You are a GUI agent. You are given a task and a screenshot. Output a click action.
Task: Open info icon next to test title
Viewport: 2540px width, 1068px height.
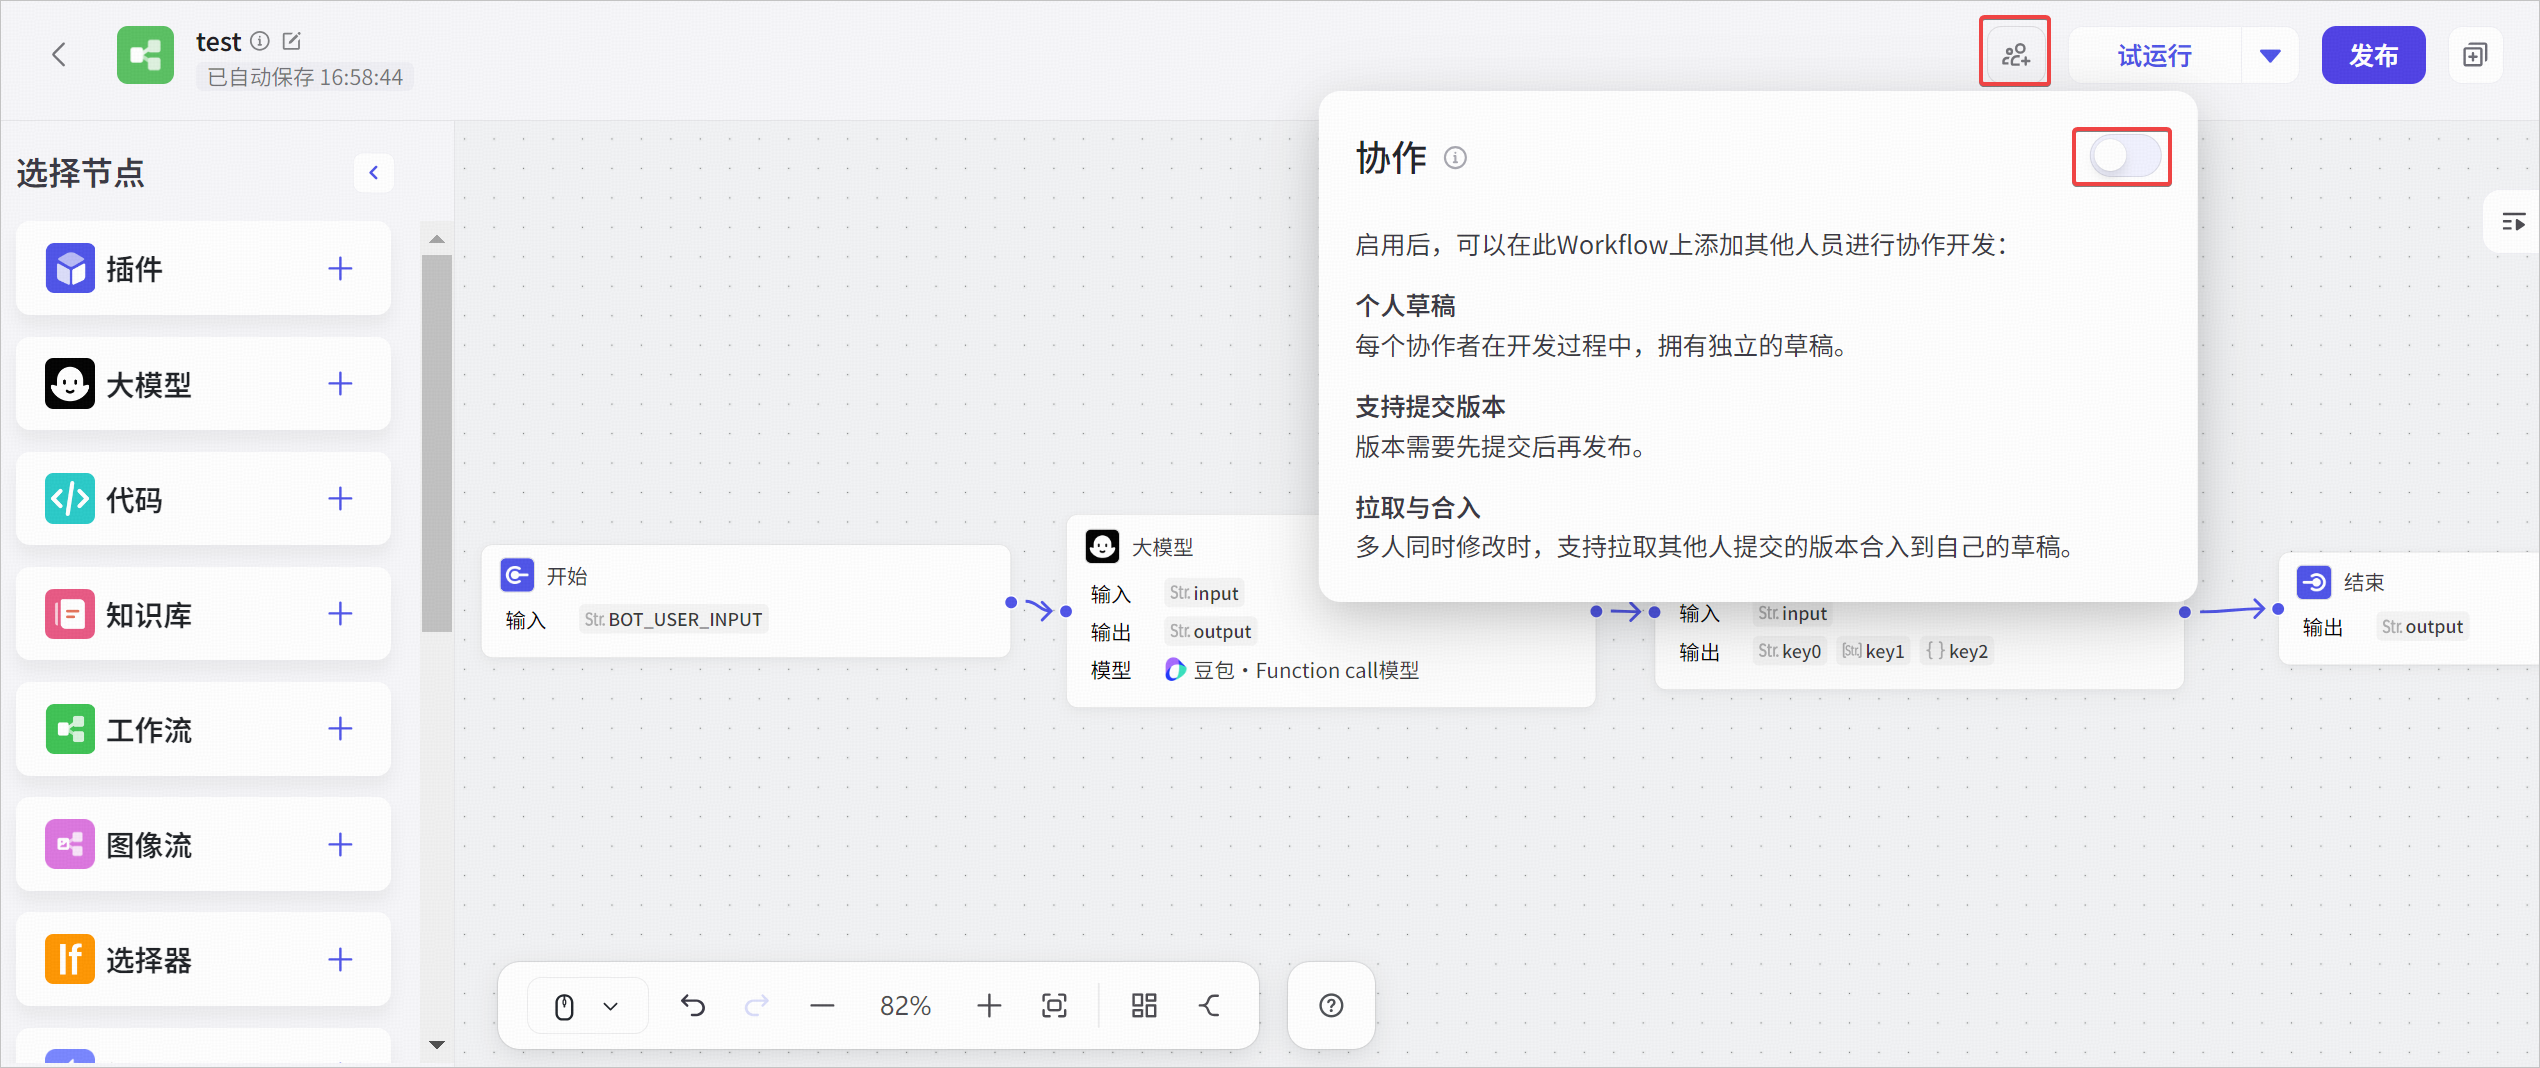click(260, 41)
